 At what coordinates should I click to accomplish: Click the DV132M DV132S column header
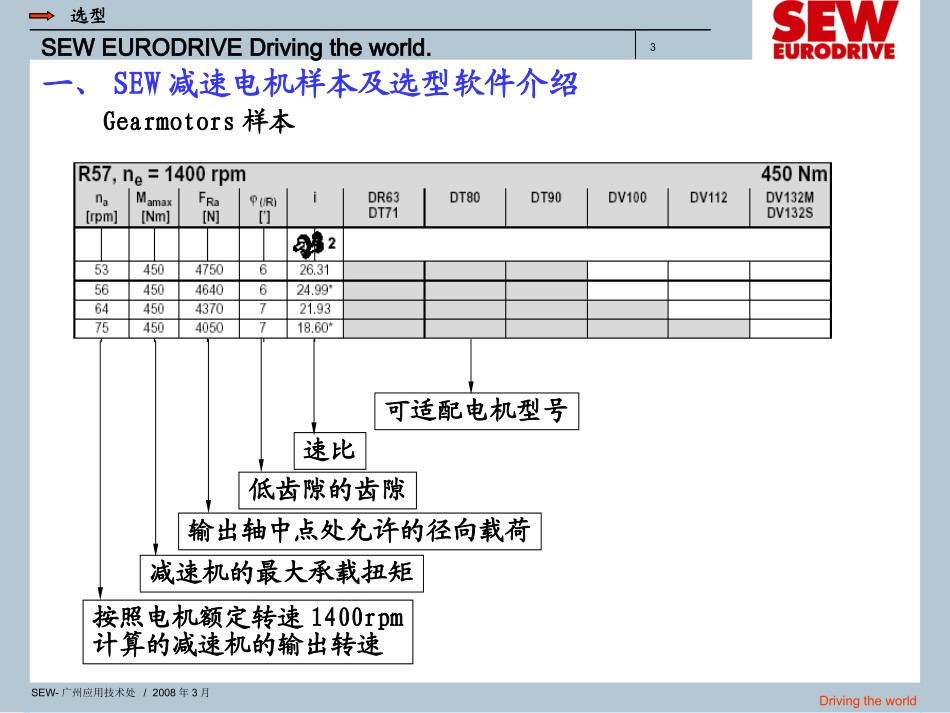tap(789, 205)
